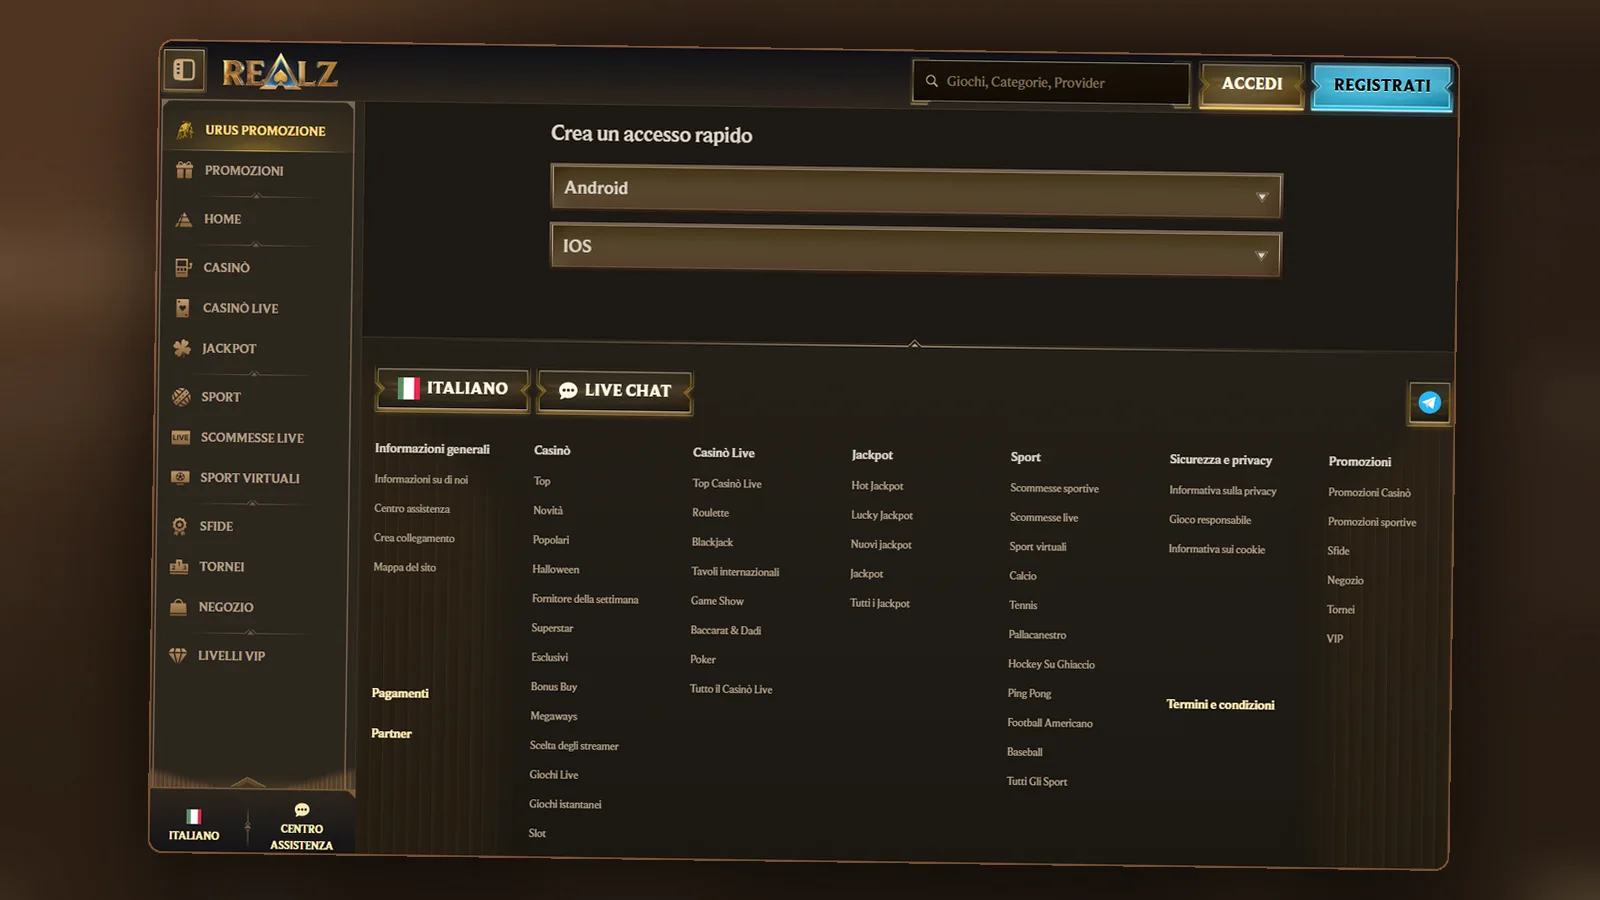This screenshot has height=900, width=1600.
Task: Open the Mappa del sito link
Action: coord(405,567)
